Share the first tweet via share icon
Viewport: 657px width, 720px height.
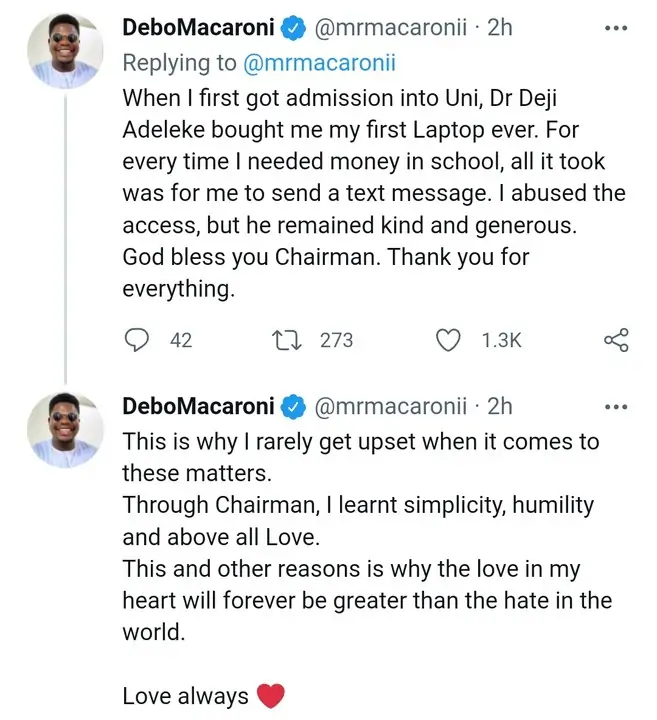[x=616, y=340]
